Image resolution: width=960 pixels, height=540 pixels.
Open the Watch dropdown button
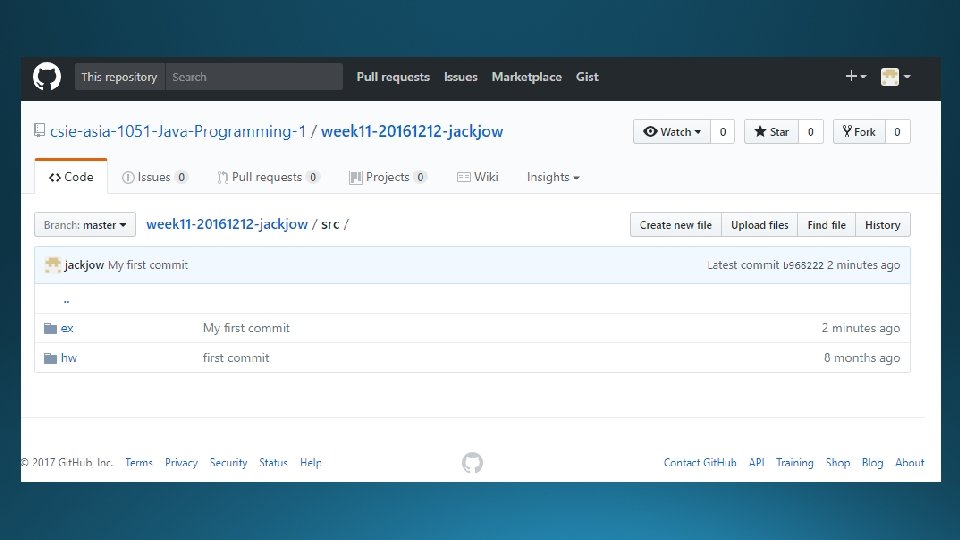[x=672, y=132]
